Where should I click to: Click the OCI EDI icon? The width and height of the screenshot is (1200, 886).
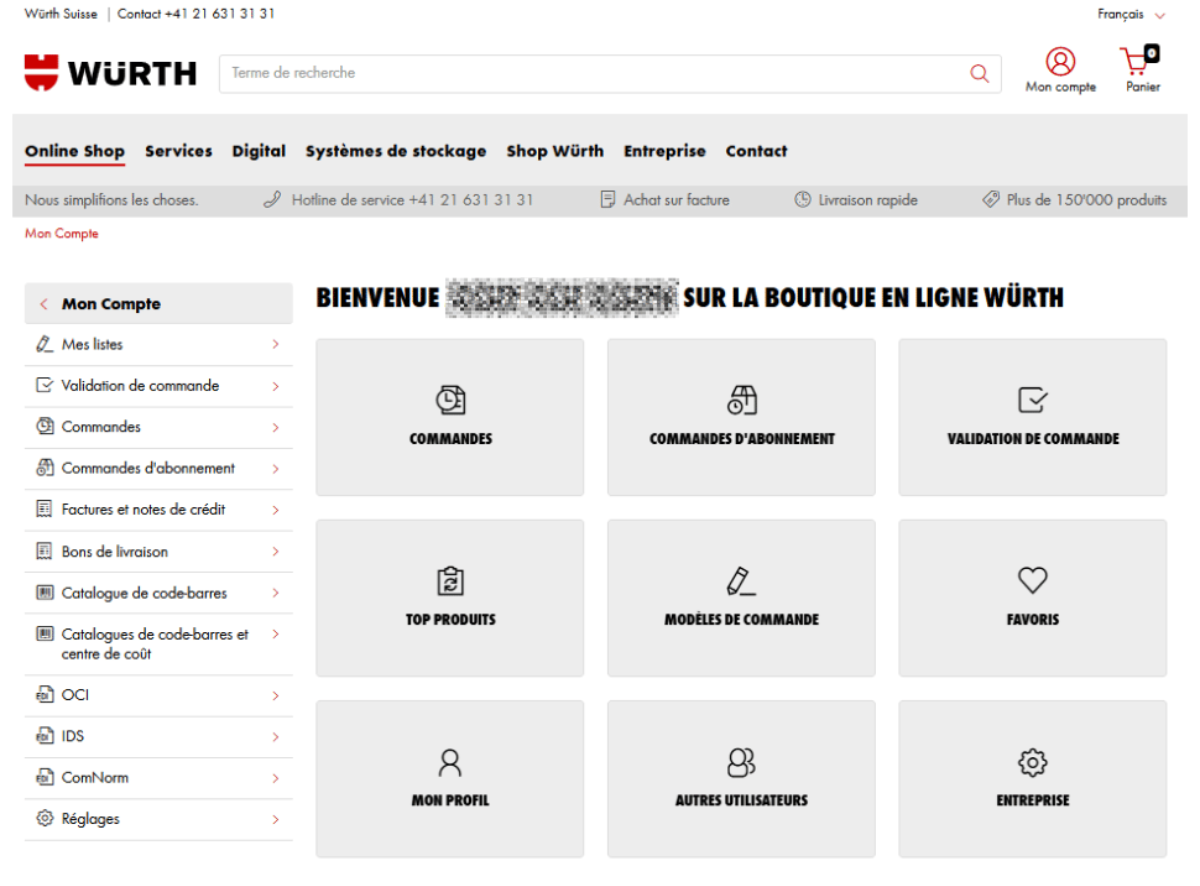point(44,695)
